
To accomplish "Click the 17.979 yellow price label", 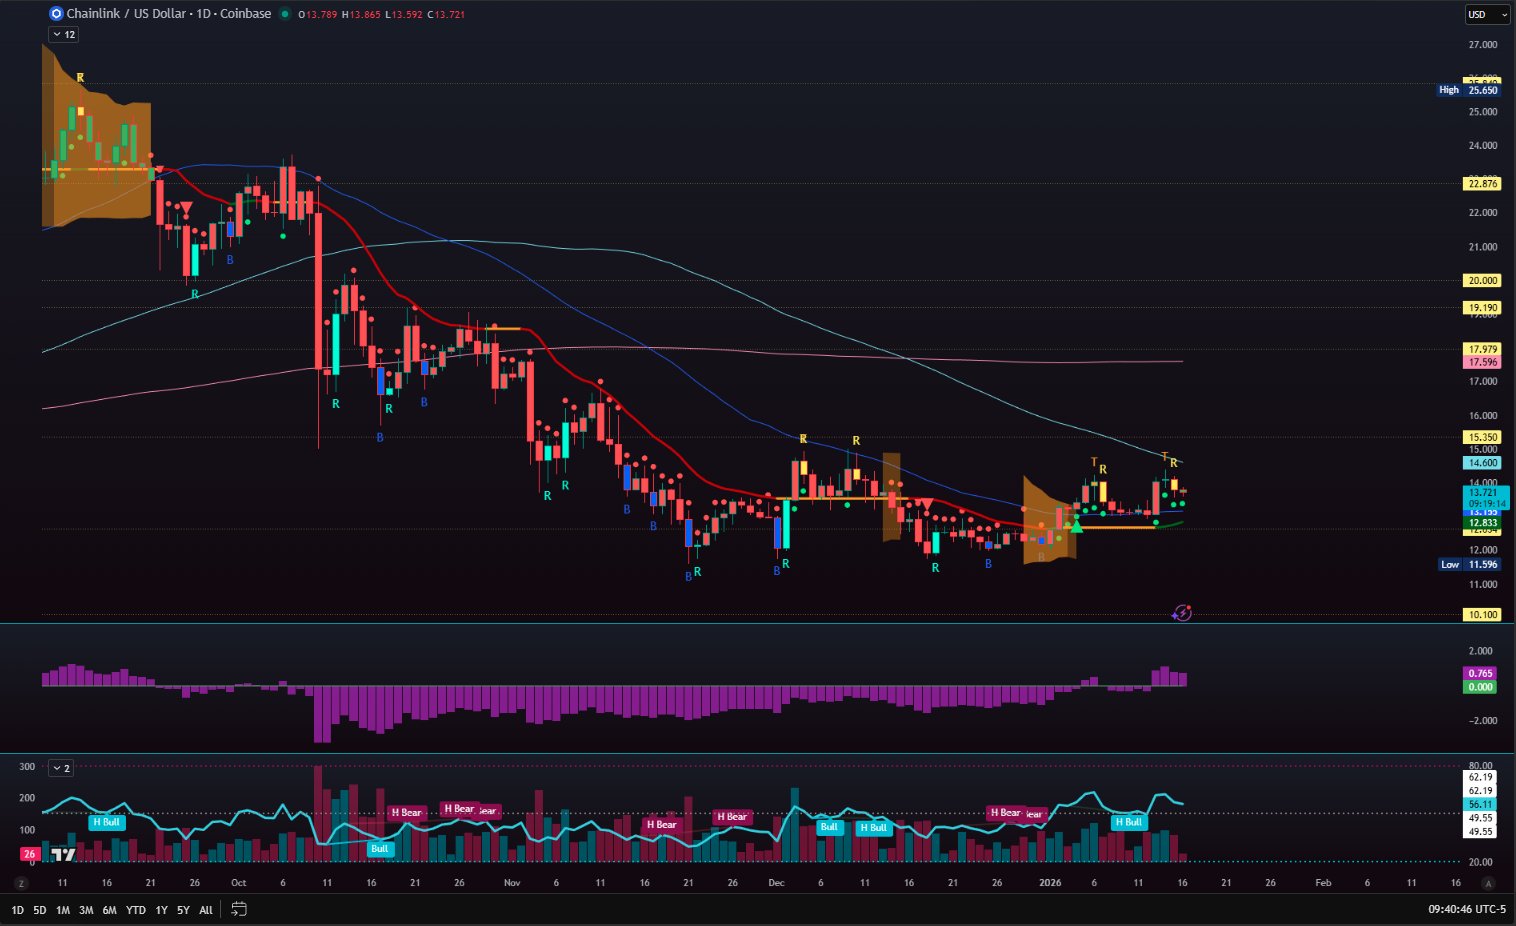I will [x=1482, y=349].
